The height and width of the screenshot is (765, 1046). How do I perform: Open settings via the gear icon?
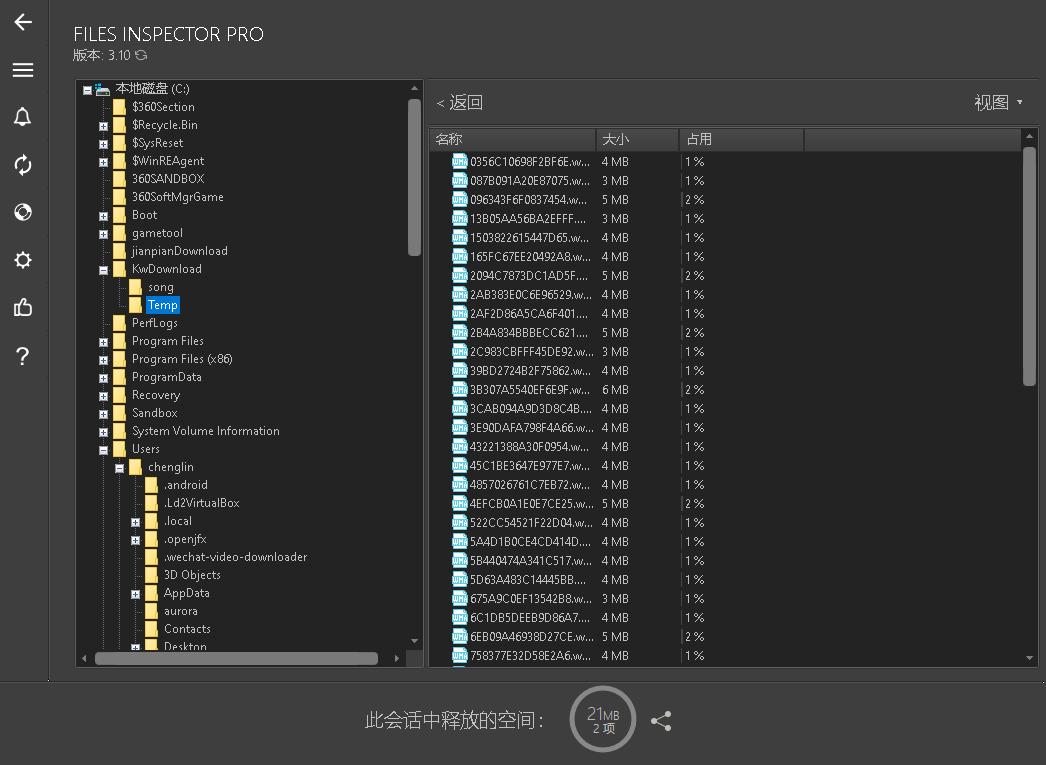[x=22, y=260]
